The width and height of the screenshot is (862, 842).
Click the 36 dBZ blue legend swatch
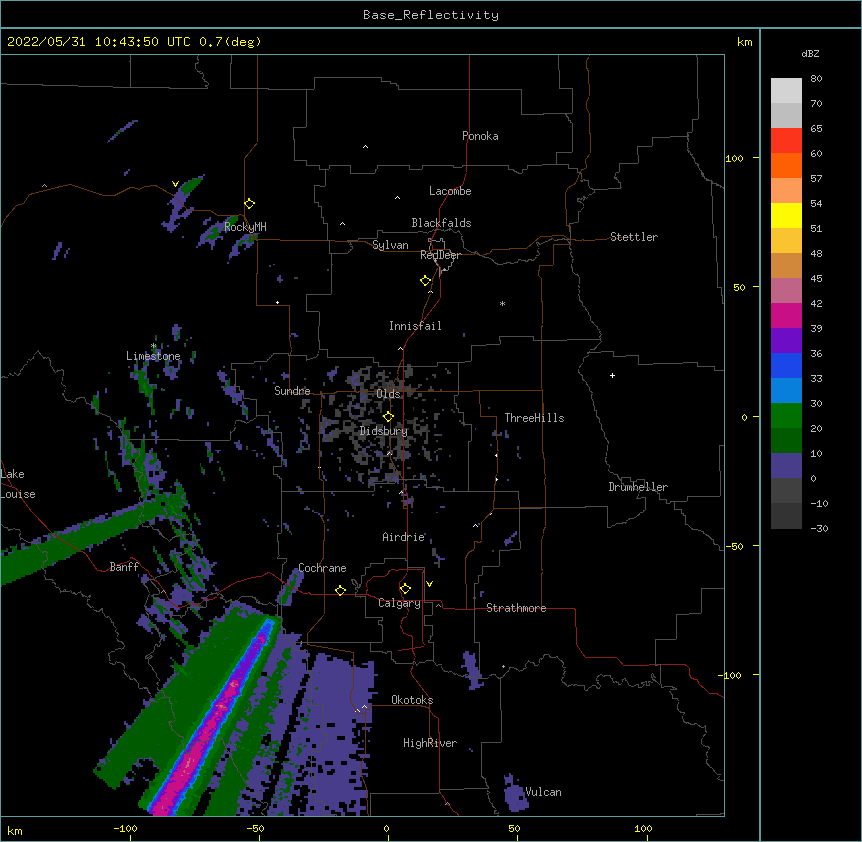(786, 365)
